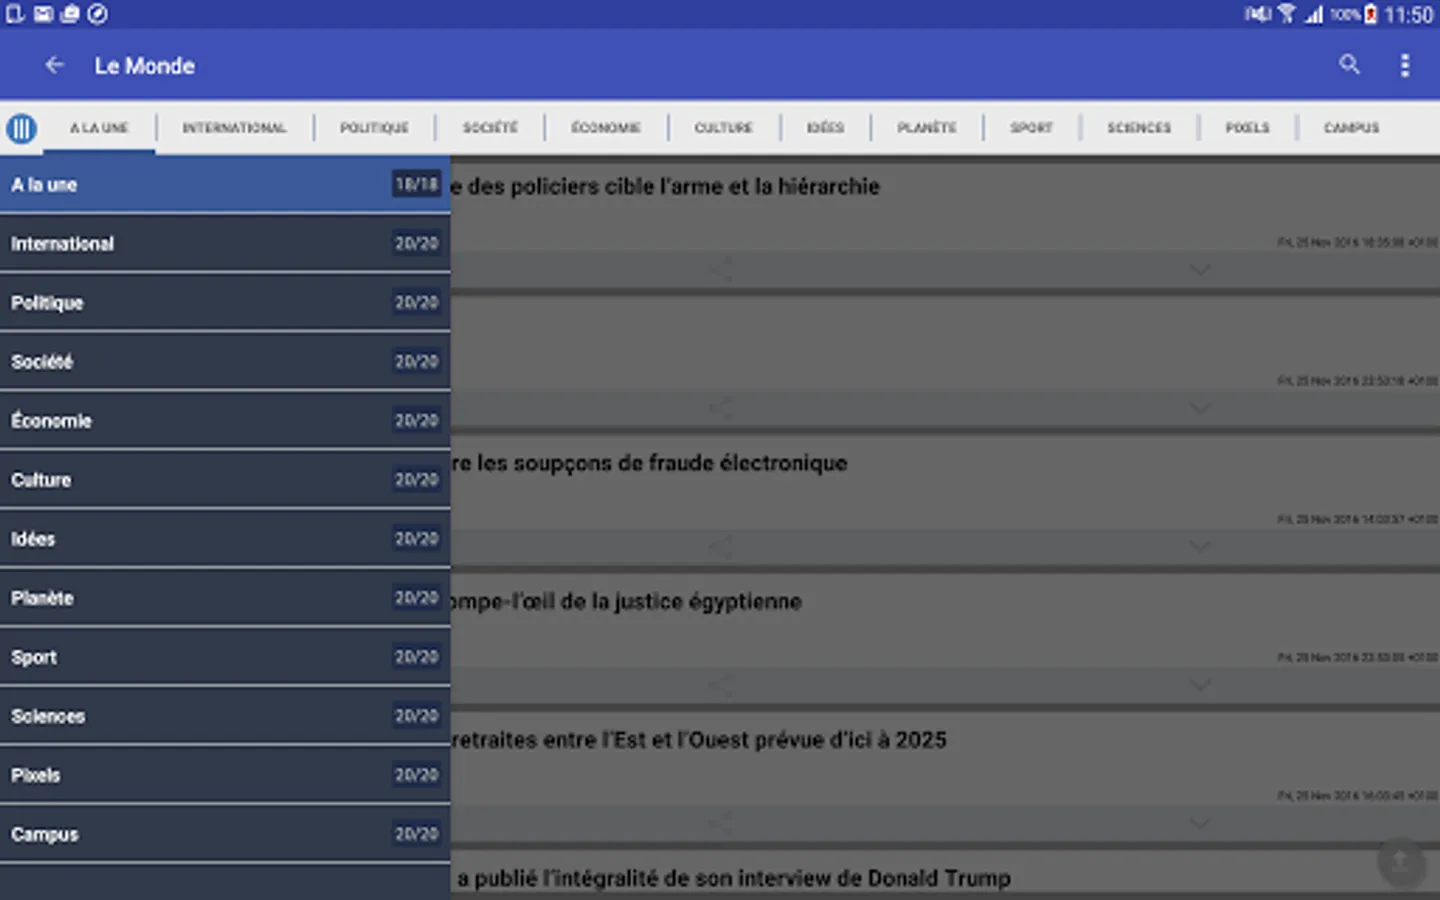Tap the scroll-to-top floating button
Screen dimensions: 1440x900
pos(1400,862)
